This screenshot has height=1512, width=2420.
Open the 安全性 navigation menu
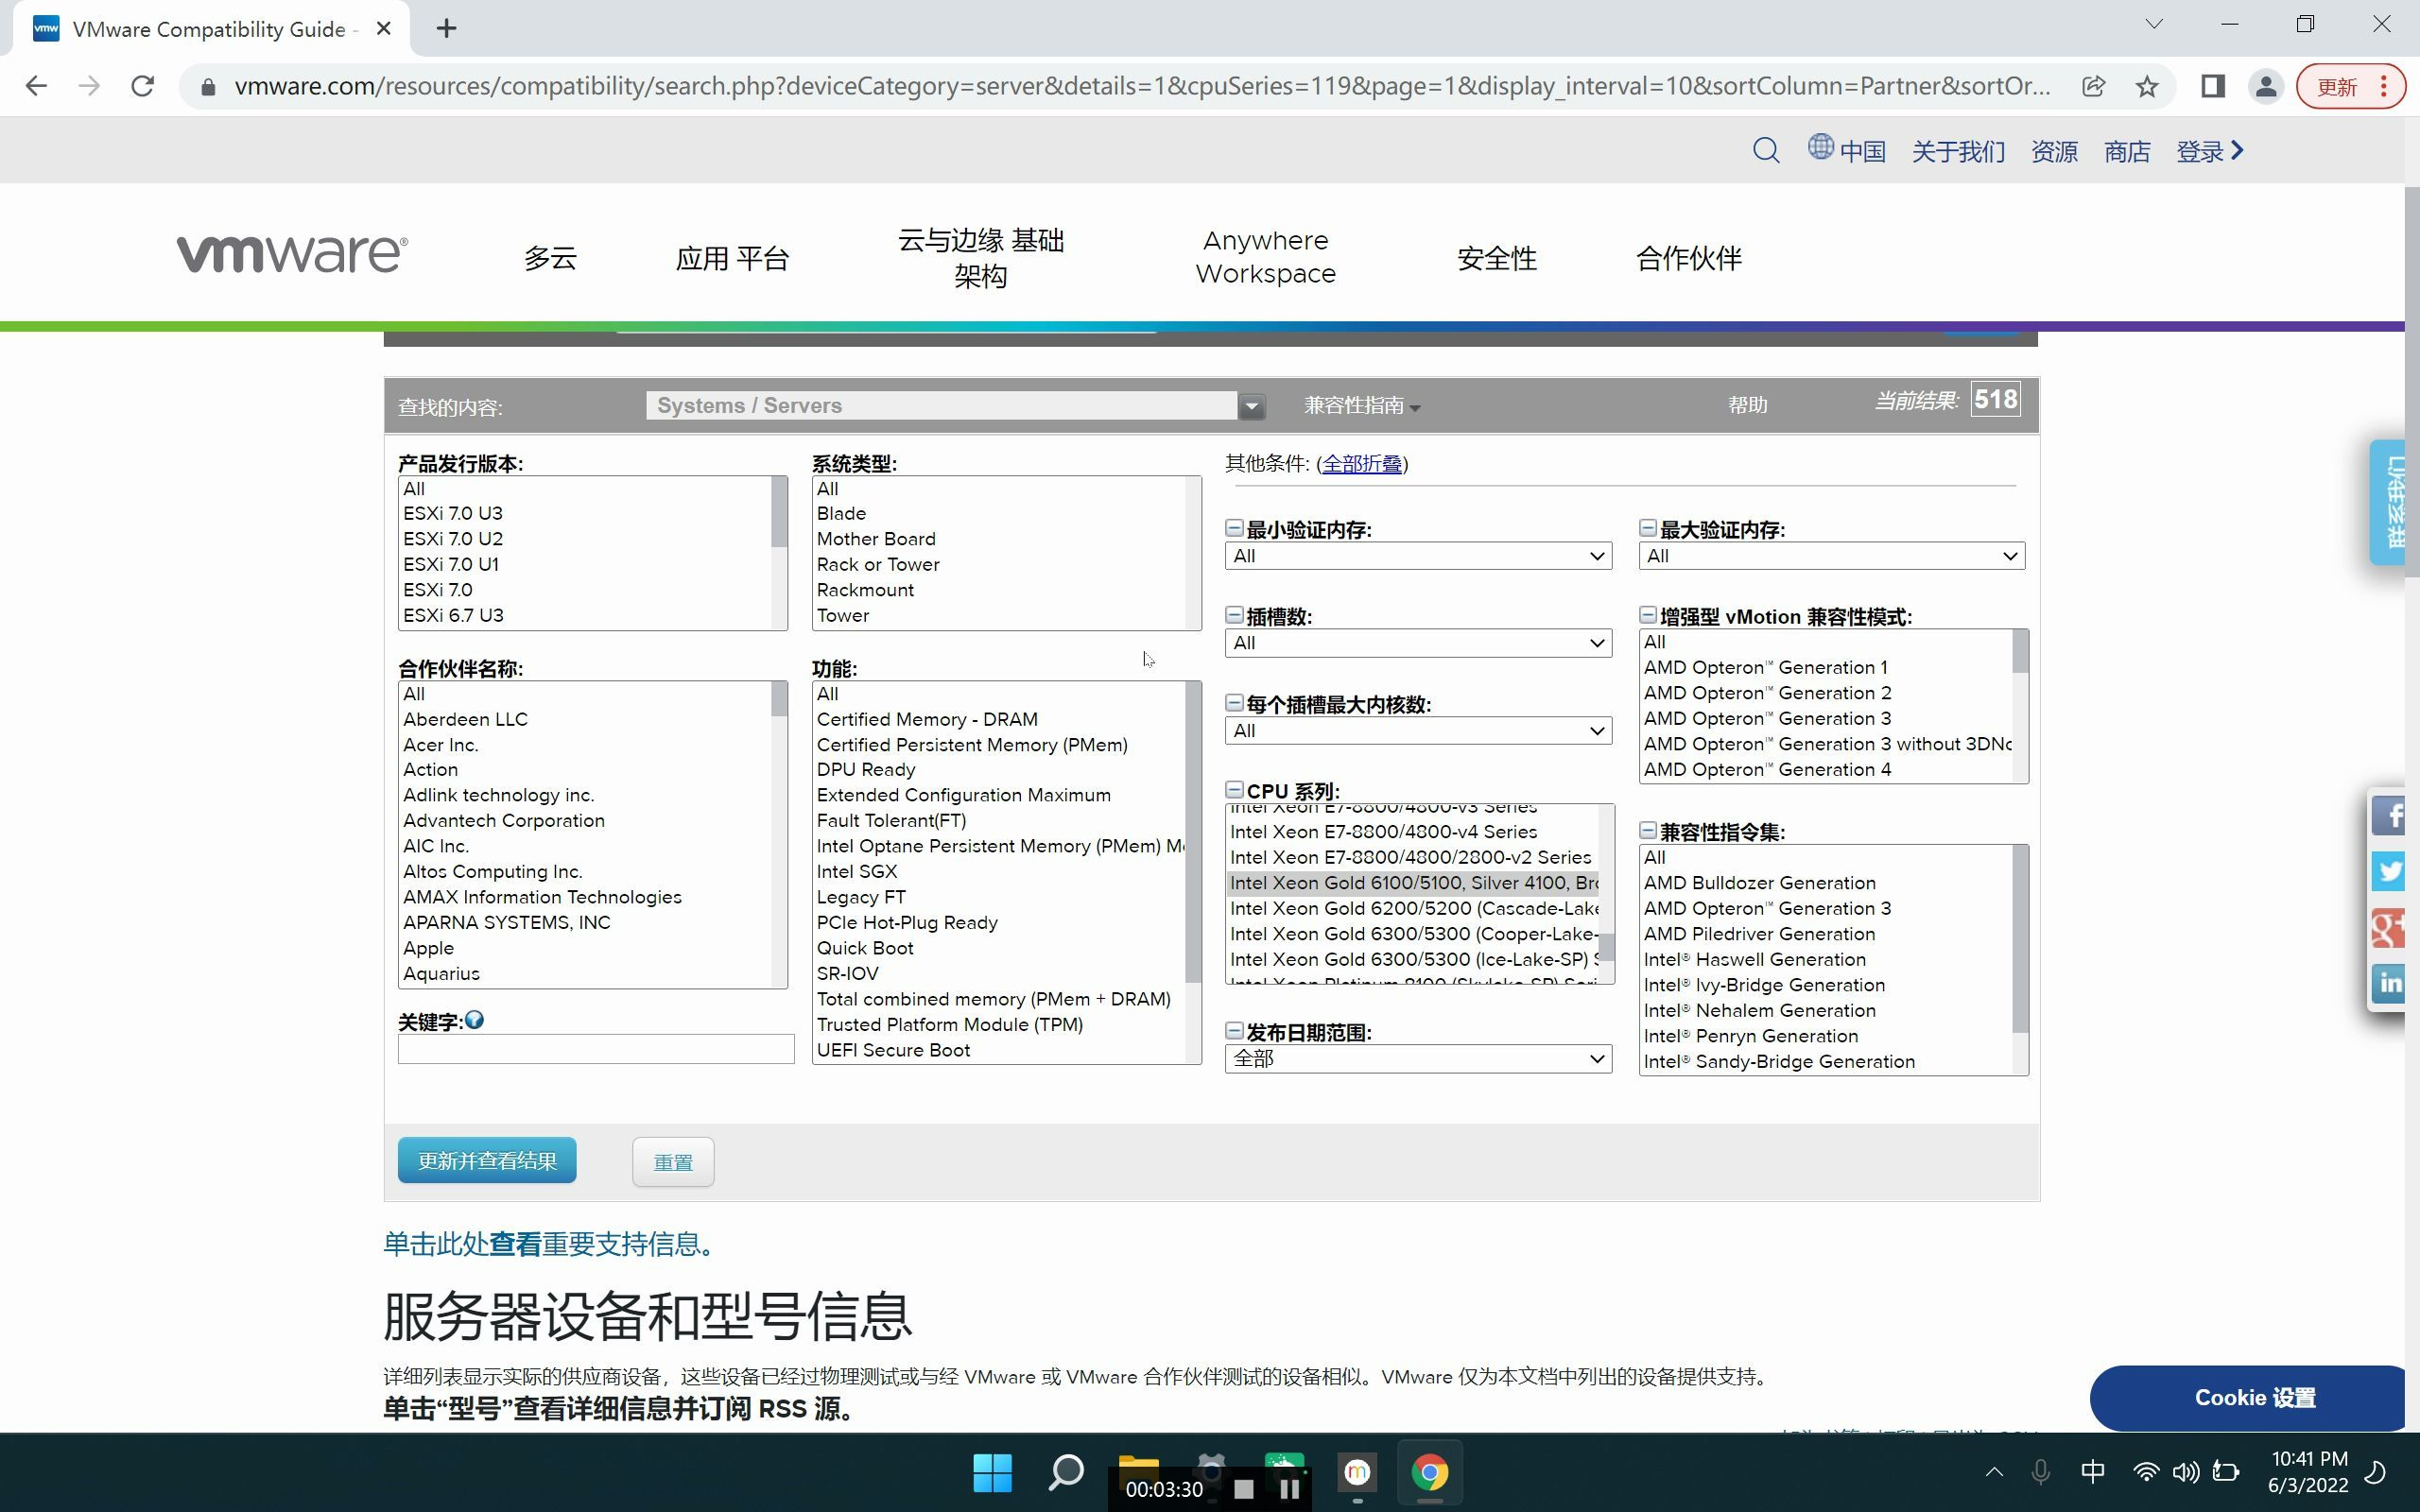(x=1496, y=258)
